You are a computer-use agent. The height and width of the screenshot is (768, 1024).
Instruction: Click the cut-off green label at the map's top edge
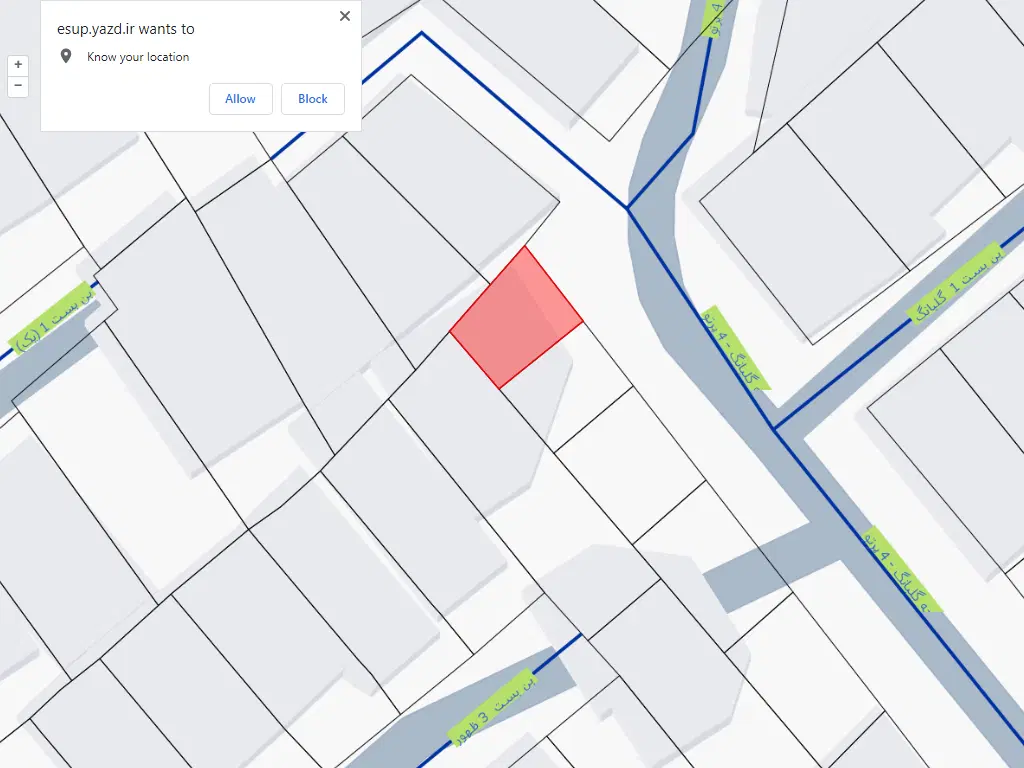click(x=716, y=18)
